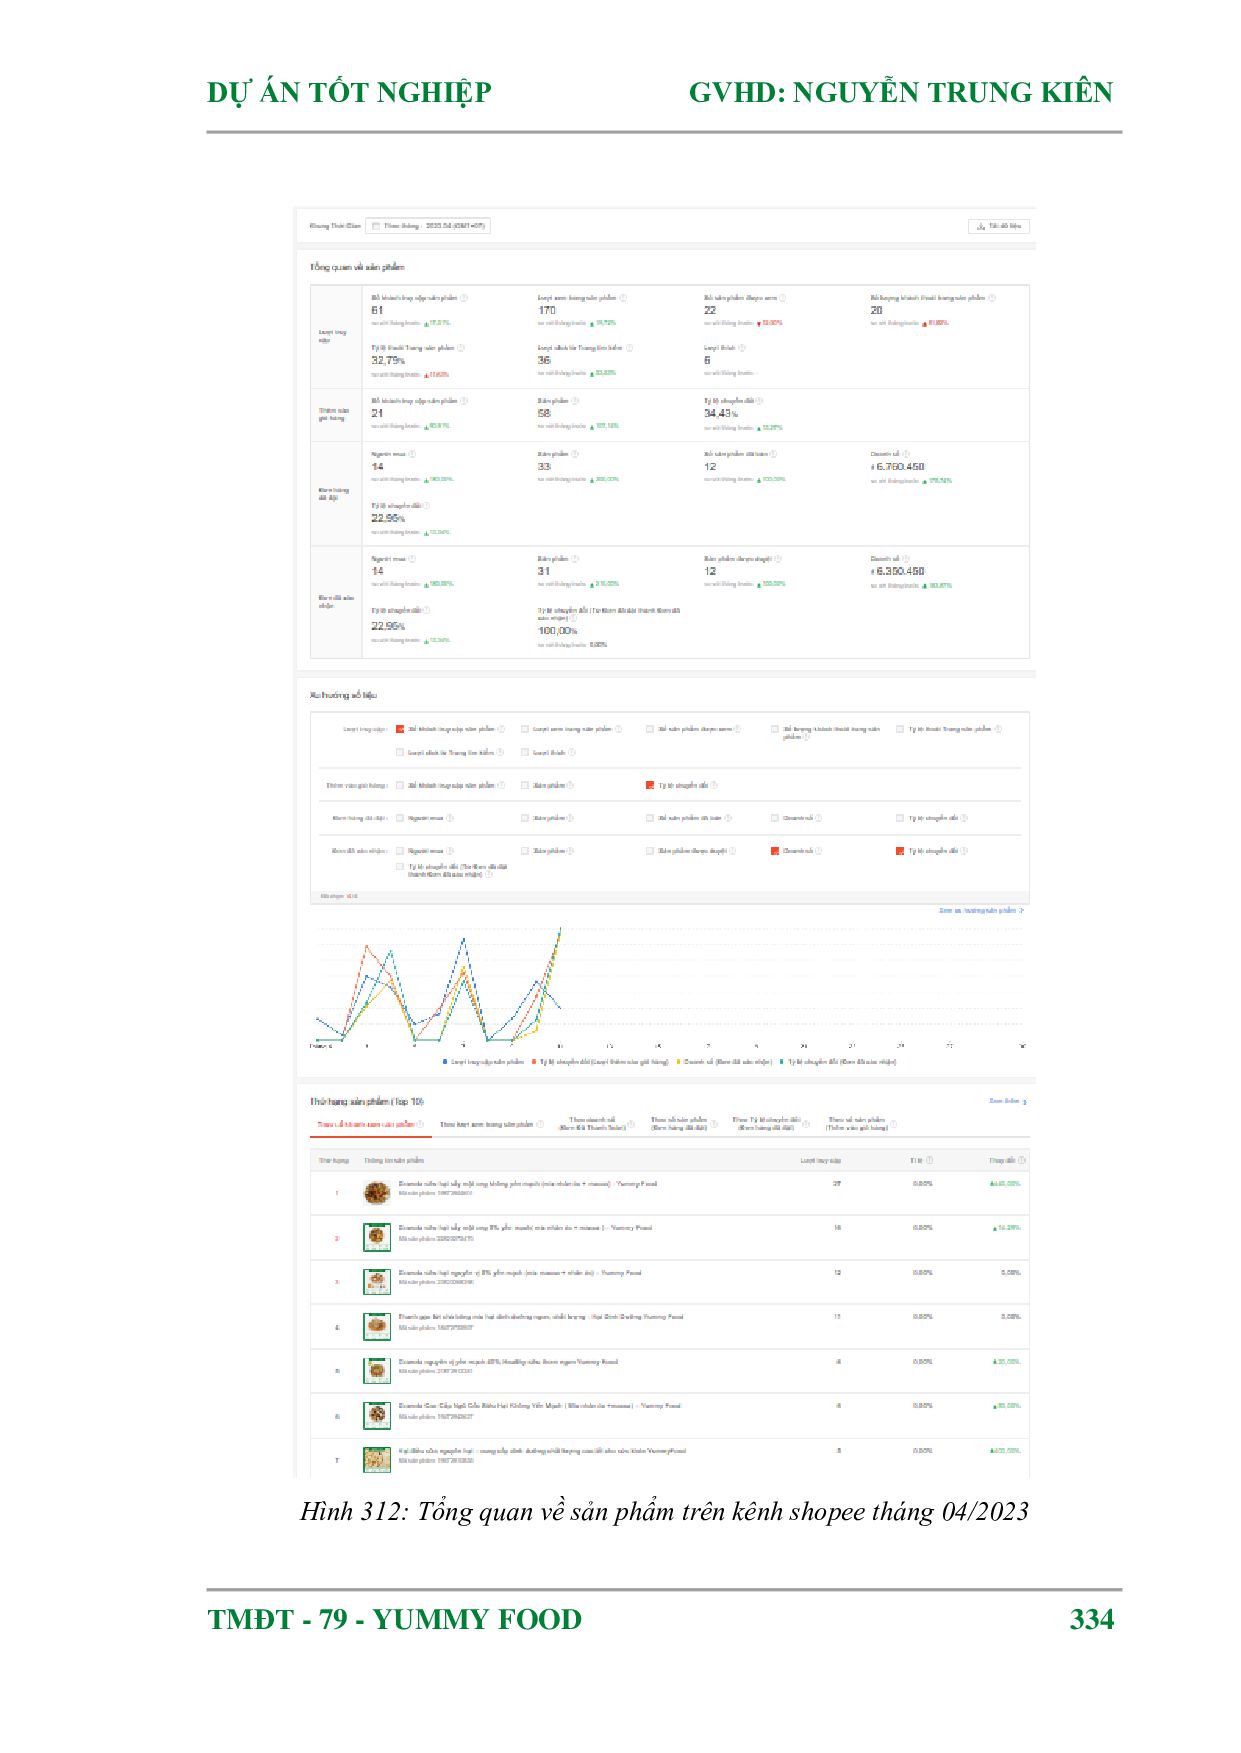Image resolution: width=1241 pixels, height=1753 pixels.
Task: Open help icon for bounce rate 32,79%
Action: [x=461, y=348]
